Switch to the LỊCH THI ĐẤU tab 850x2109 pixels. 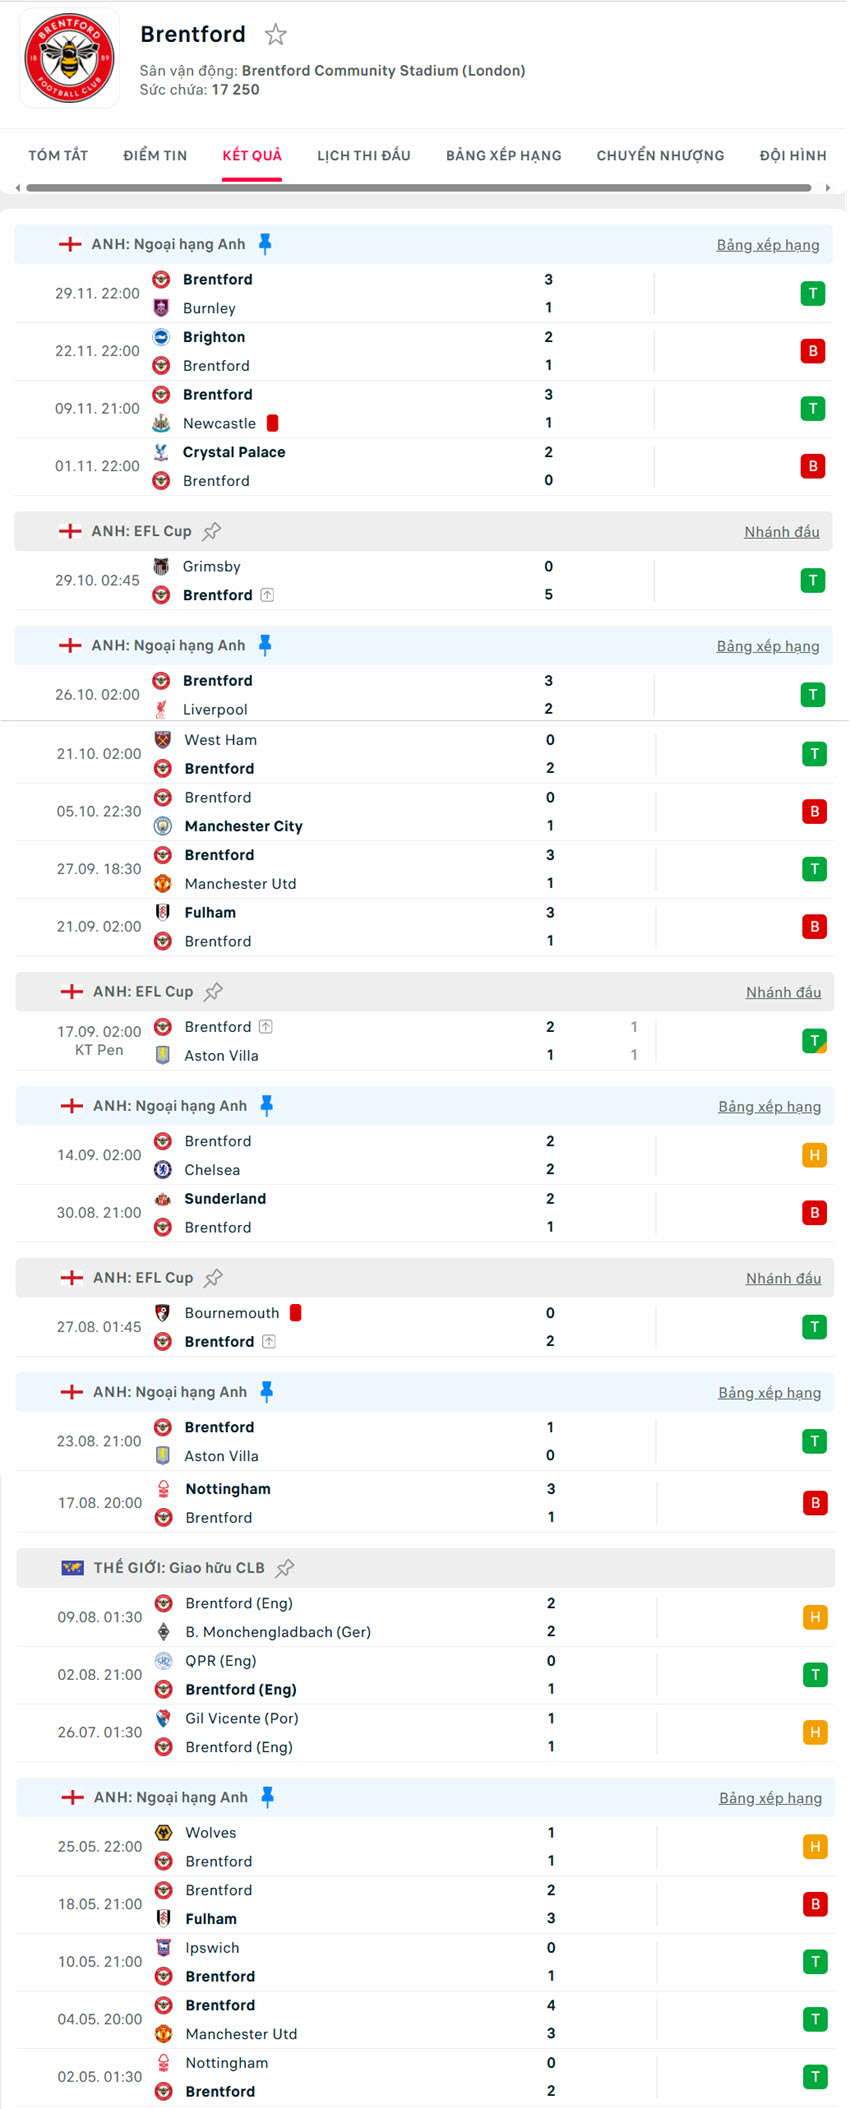click(364, 155)
